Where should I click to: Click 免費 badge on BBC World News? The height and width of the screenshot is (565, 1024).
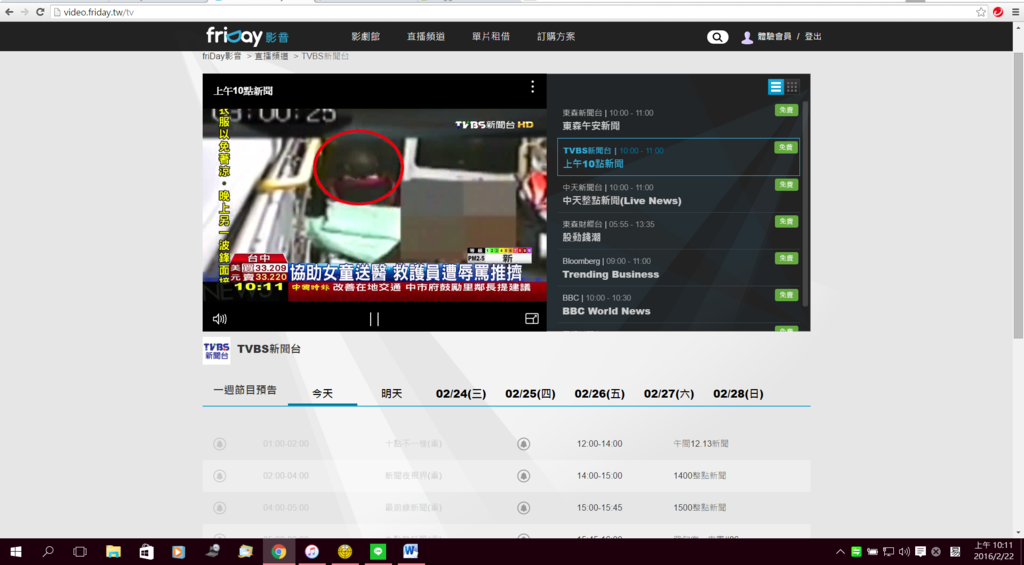pyautogui.click(x=786, y=295)
